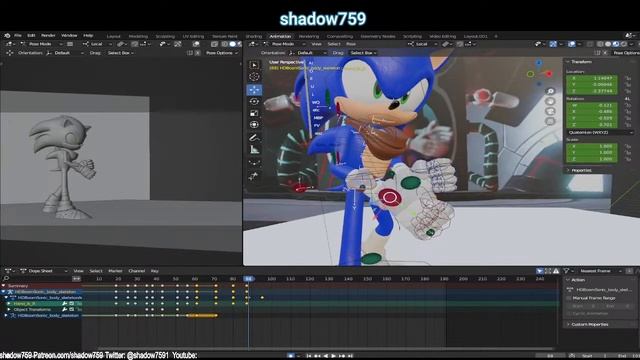Screen dimensions: 640x360
Task: Click the action name field in Action panel
Action: pyautogui.click(x=604, y=289)
